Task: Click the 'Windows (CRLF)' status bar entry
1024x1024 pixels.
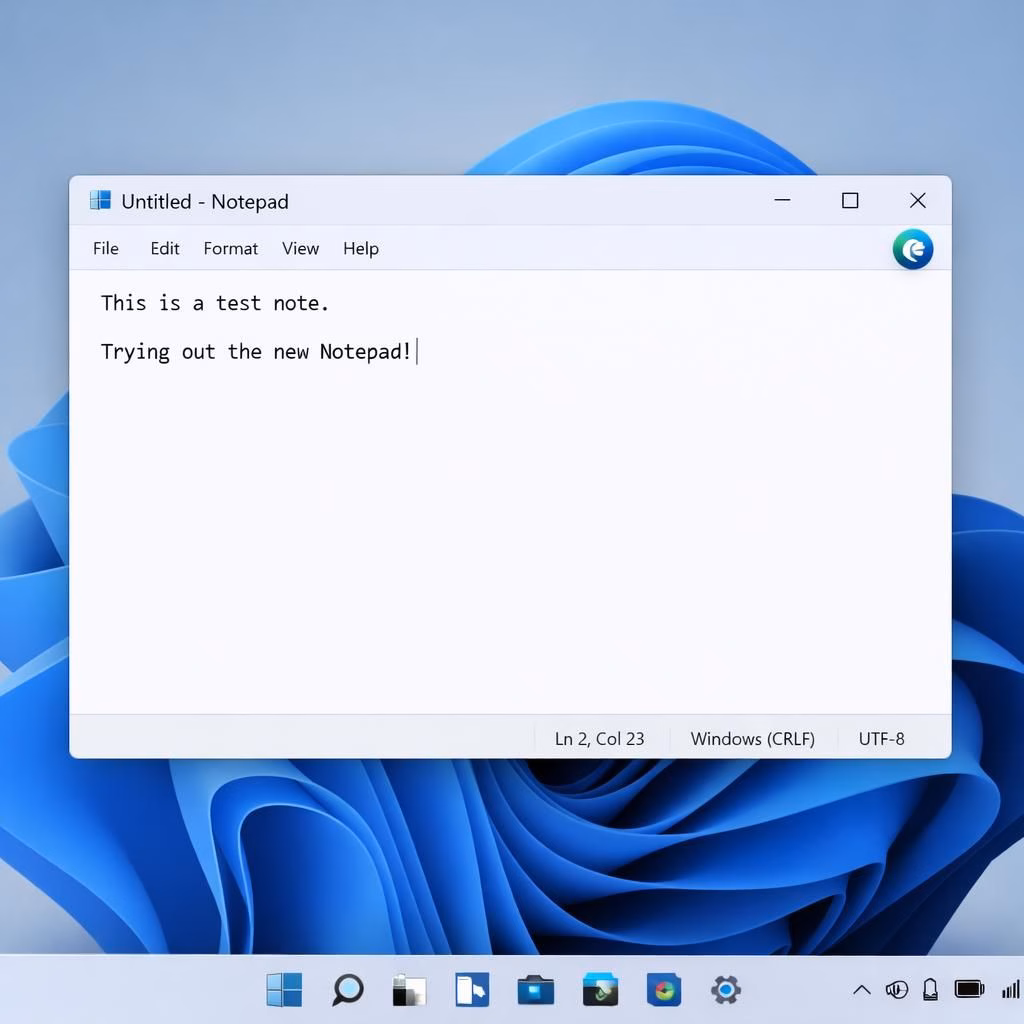Action: [x=753, y=739]
